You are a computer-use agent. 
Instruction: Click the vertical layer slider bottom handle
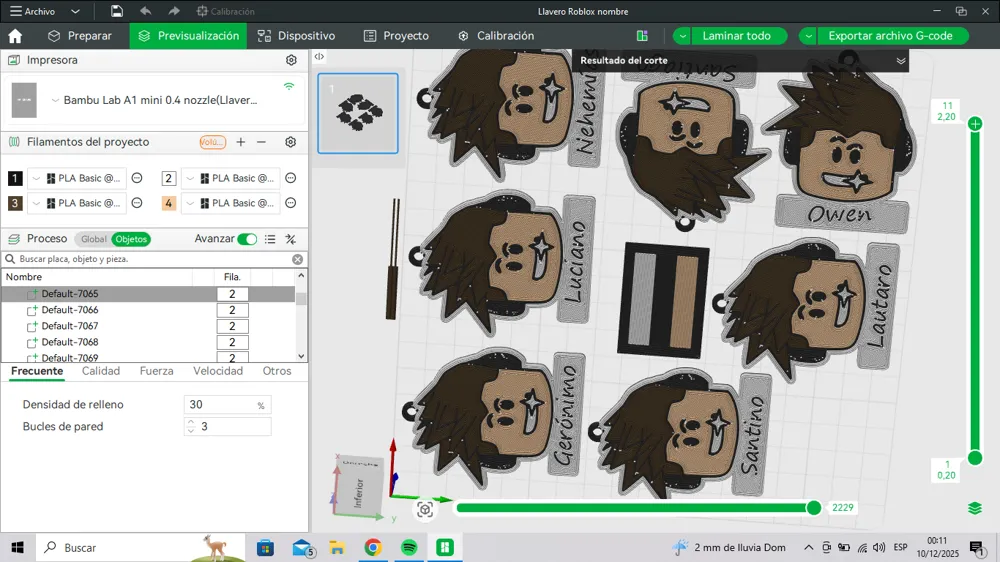tap(975, 457)
